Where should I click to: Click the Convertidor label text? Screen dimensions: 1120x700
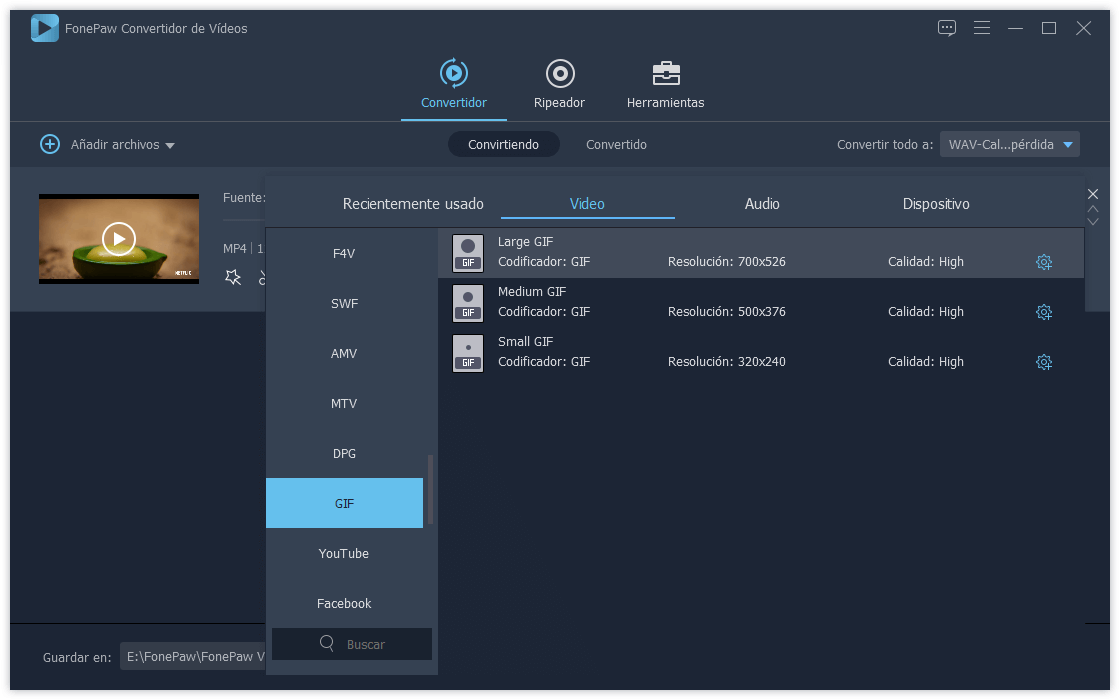(454, 103)
